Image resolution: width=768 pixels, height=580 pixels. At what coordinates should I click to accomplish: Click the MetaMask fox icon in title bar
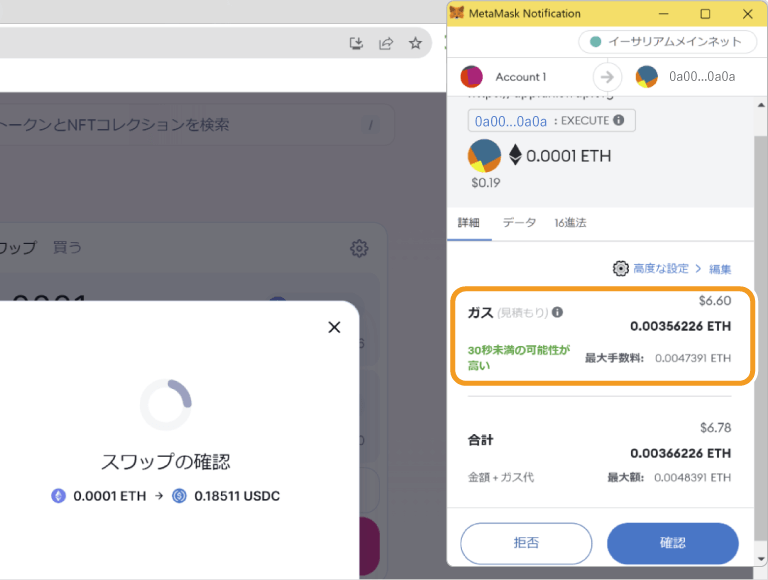coord(457,13)
